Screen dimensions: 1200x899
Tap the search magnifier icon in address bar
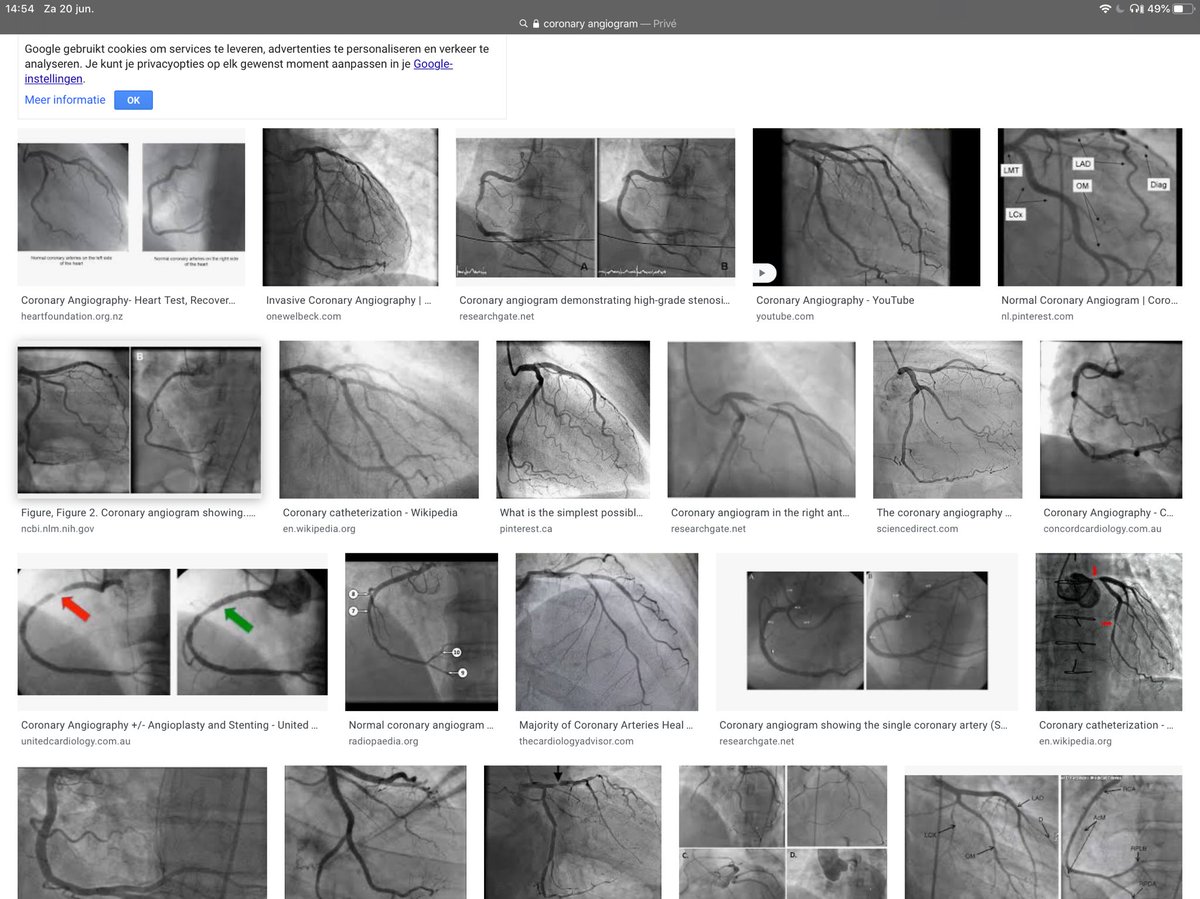(523, 24)
